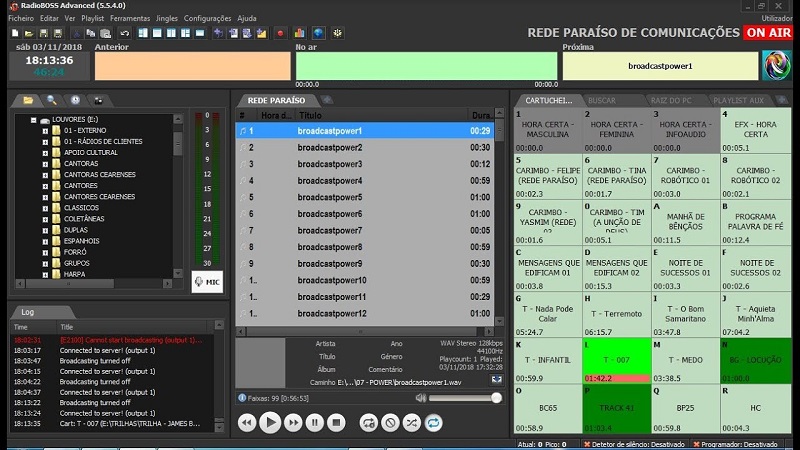This screenshot has width=800, height=450.
Task: Click the globe icon in the toolbar
Action: 317,33
